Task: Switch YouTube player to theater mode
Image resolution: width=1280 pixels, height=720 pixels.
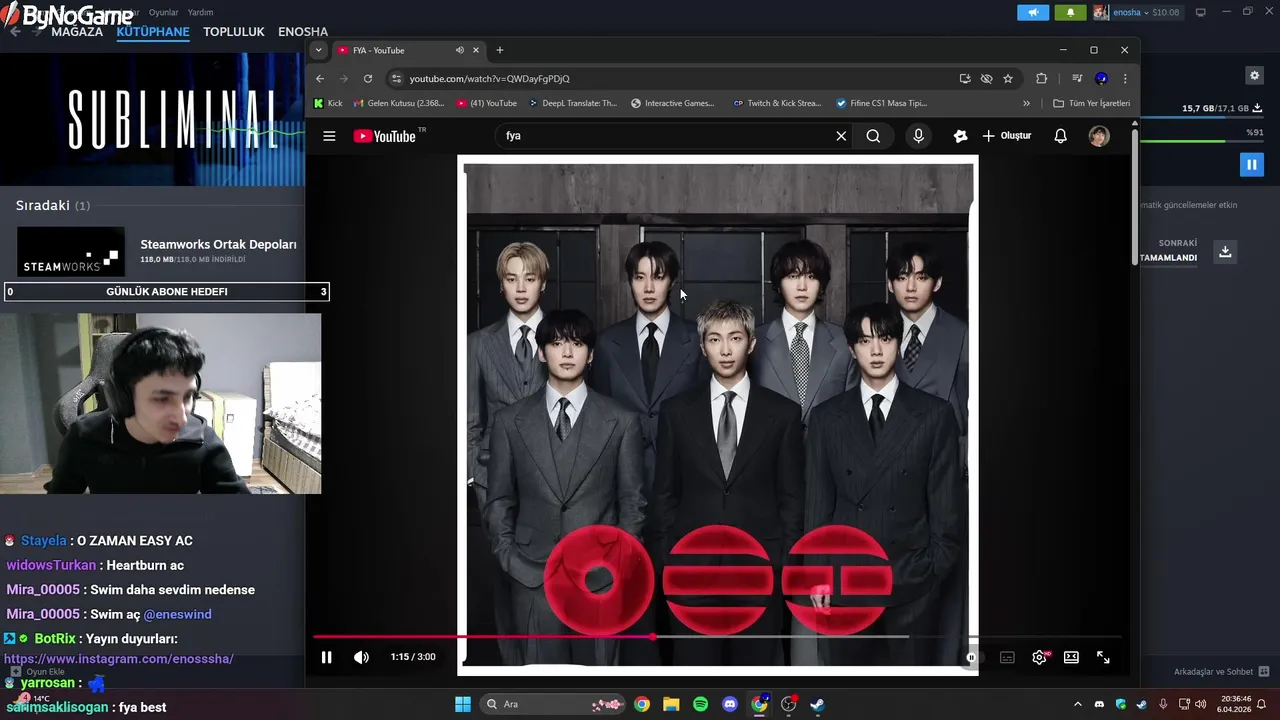Action: point(1071,657)
